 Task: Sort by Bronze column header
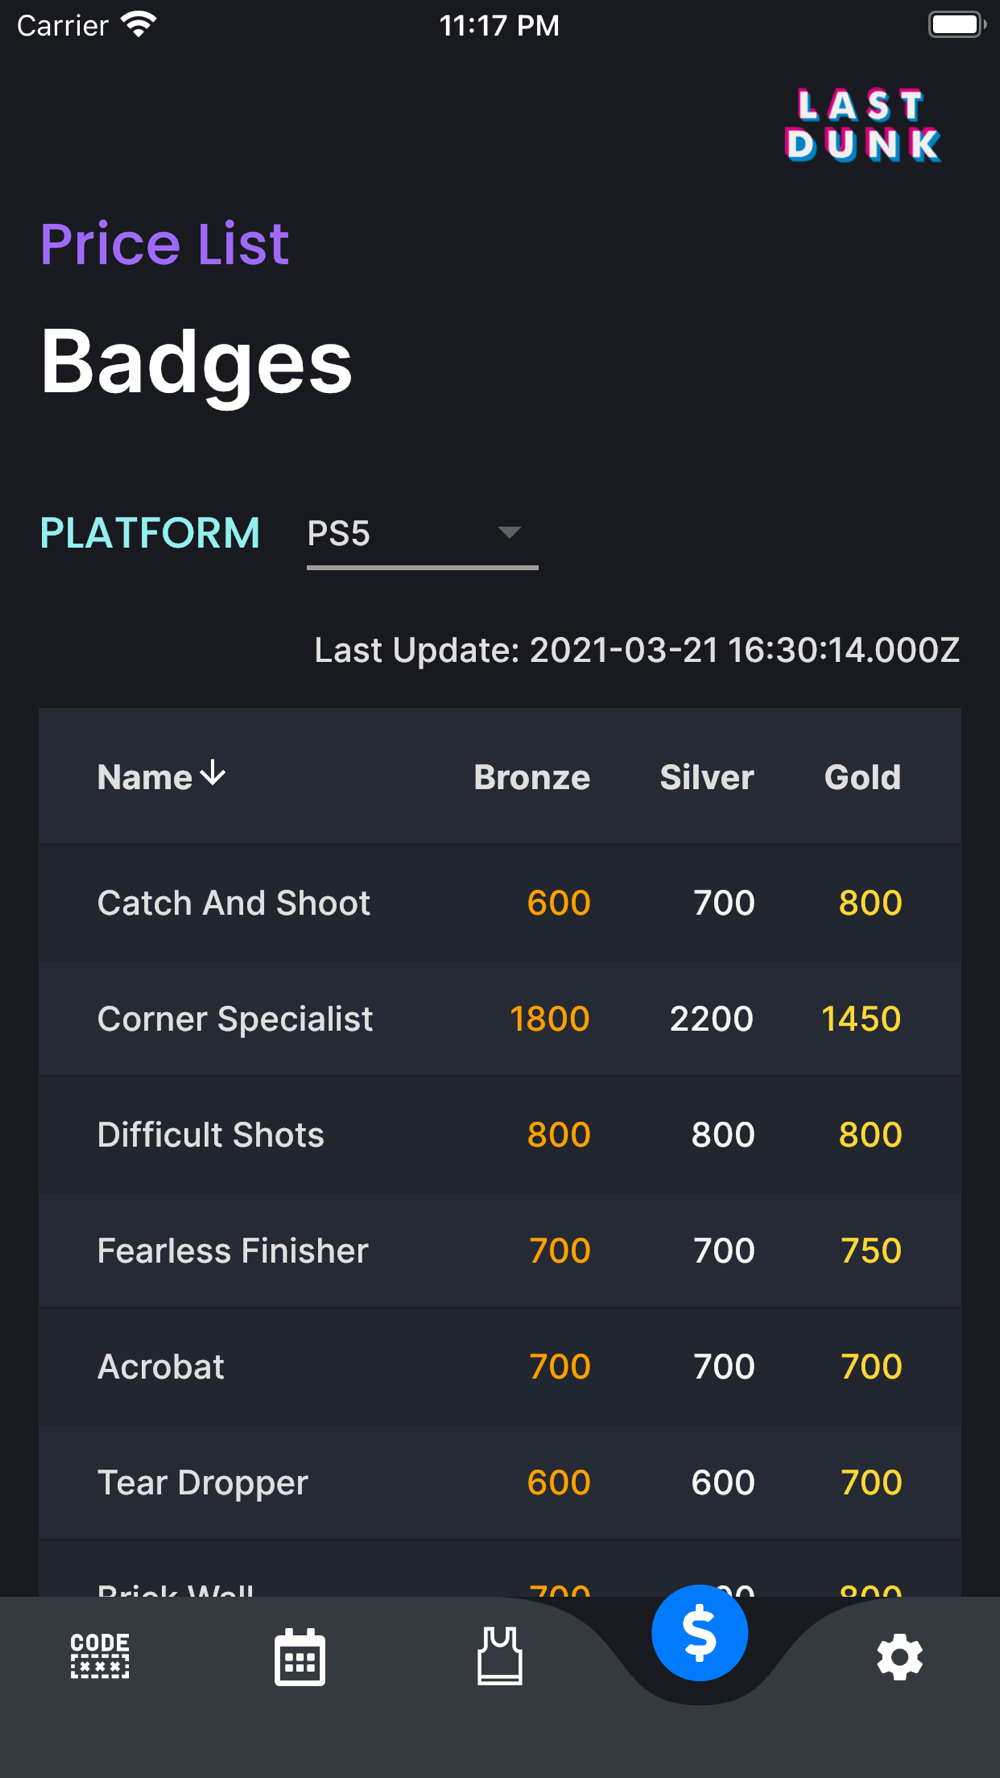pos(532,777)
